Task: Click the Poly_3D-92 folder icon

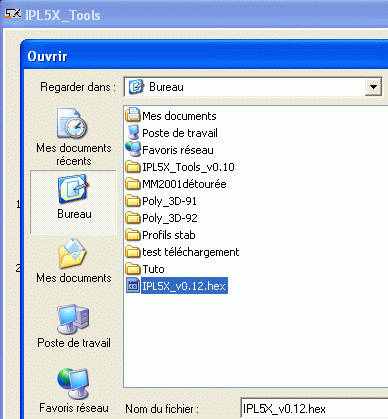Action: pos(133,217)
